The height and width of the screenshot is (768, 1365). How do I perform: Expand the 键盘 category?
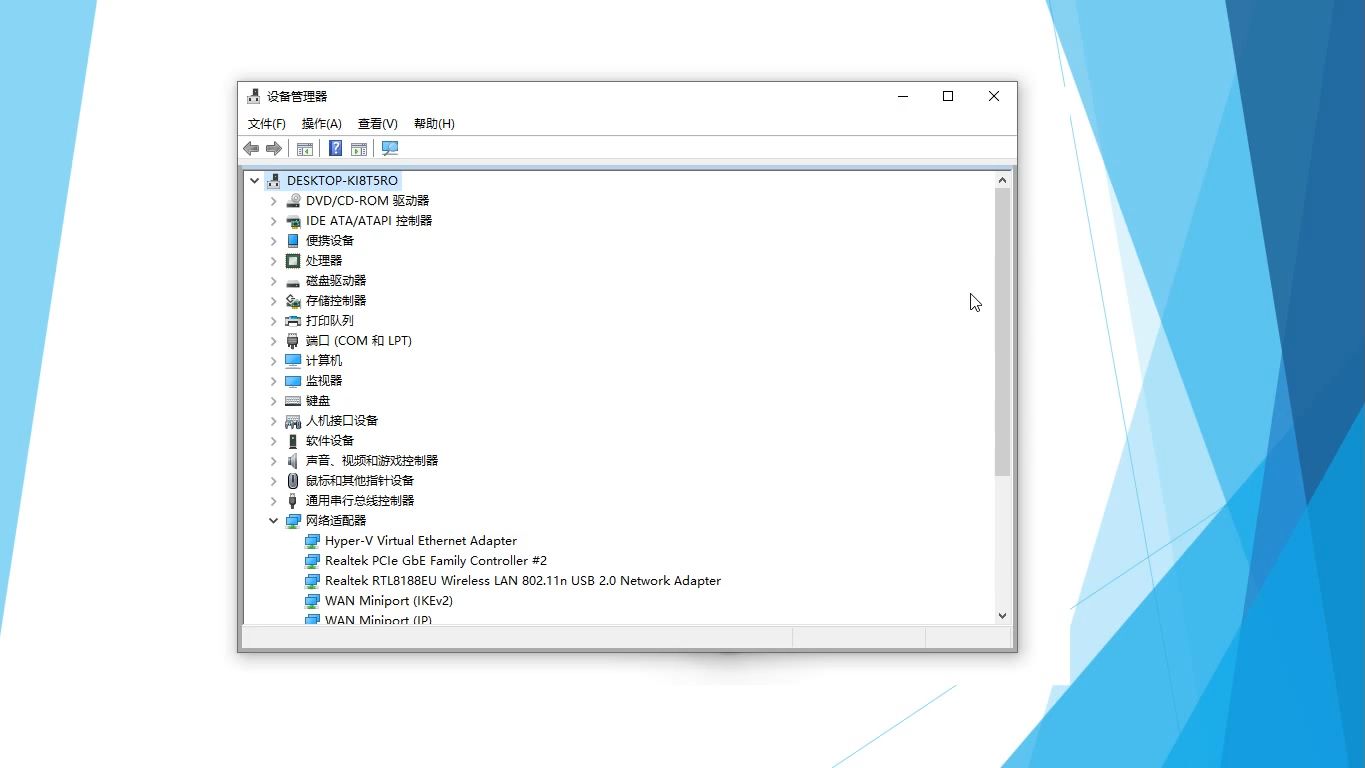[x=274, y=401]
